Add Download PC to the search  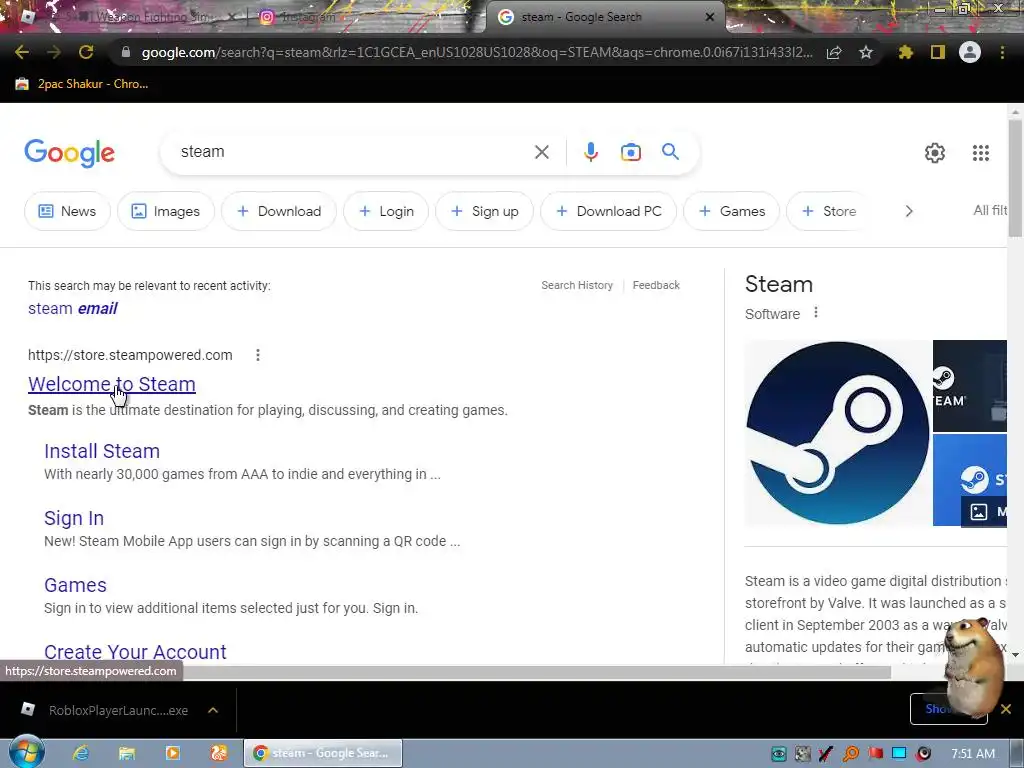608,211
